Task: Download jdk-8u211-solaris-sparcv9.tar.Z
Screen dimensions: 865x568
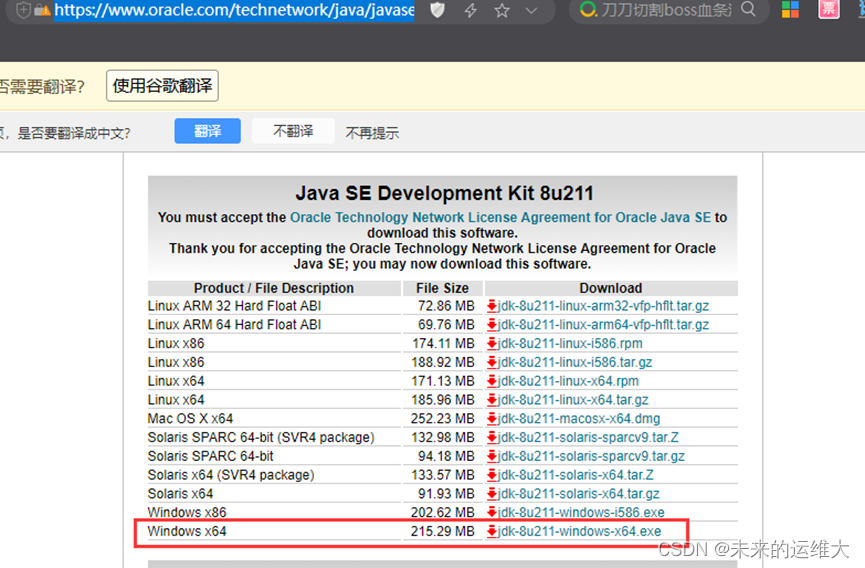Action: coord(588,437)
